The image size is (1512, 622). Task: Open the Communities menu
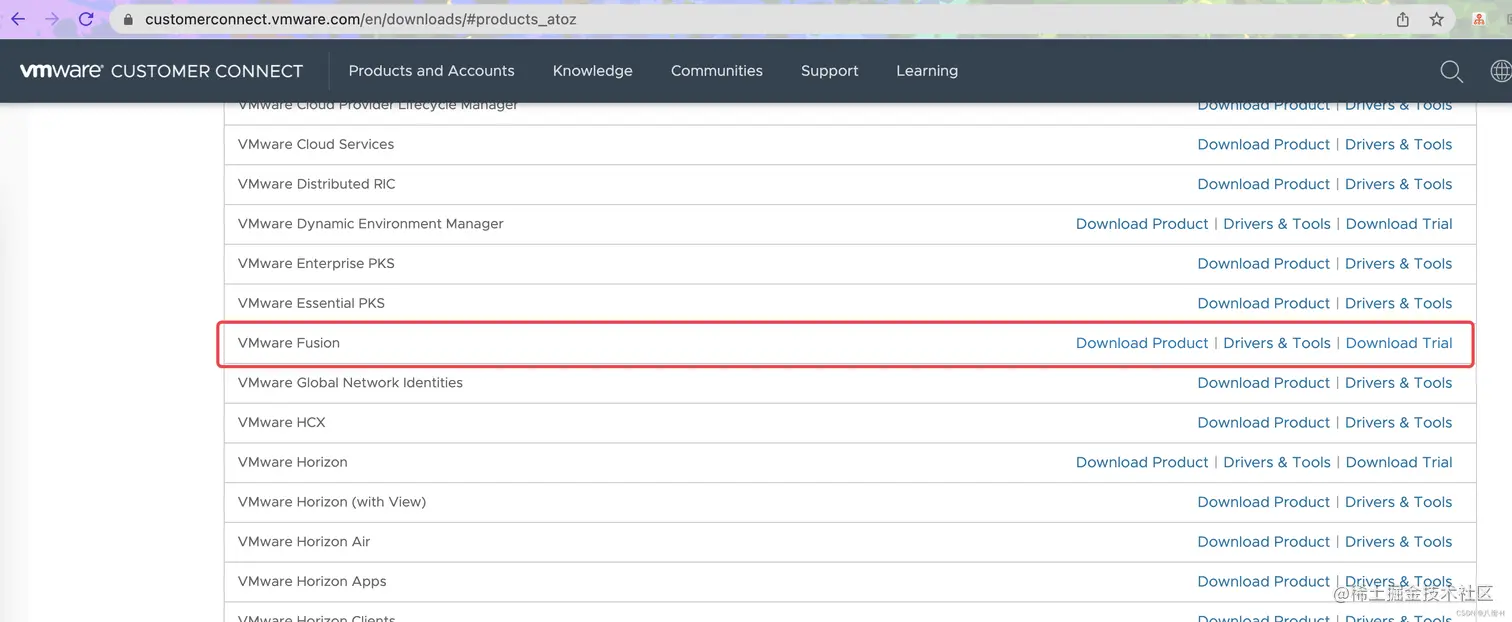(716, 71)
